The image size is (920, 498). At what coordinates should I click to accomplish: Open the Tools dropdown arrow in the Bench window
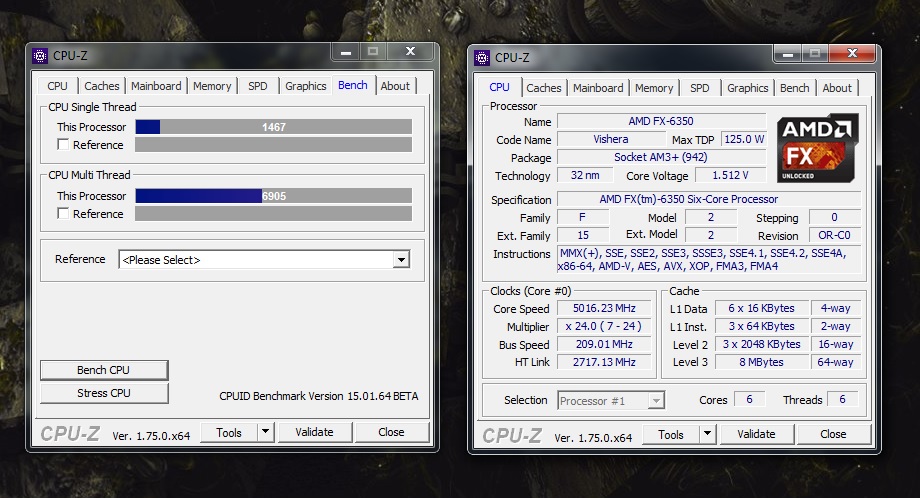tap(265, 432)
